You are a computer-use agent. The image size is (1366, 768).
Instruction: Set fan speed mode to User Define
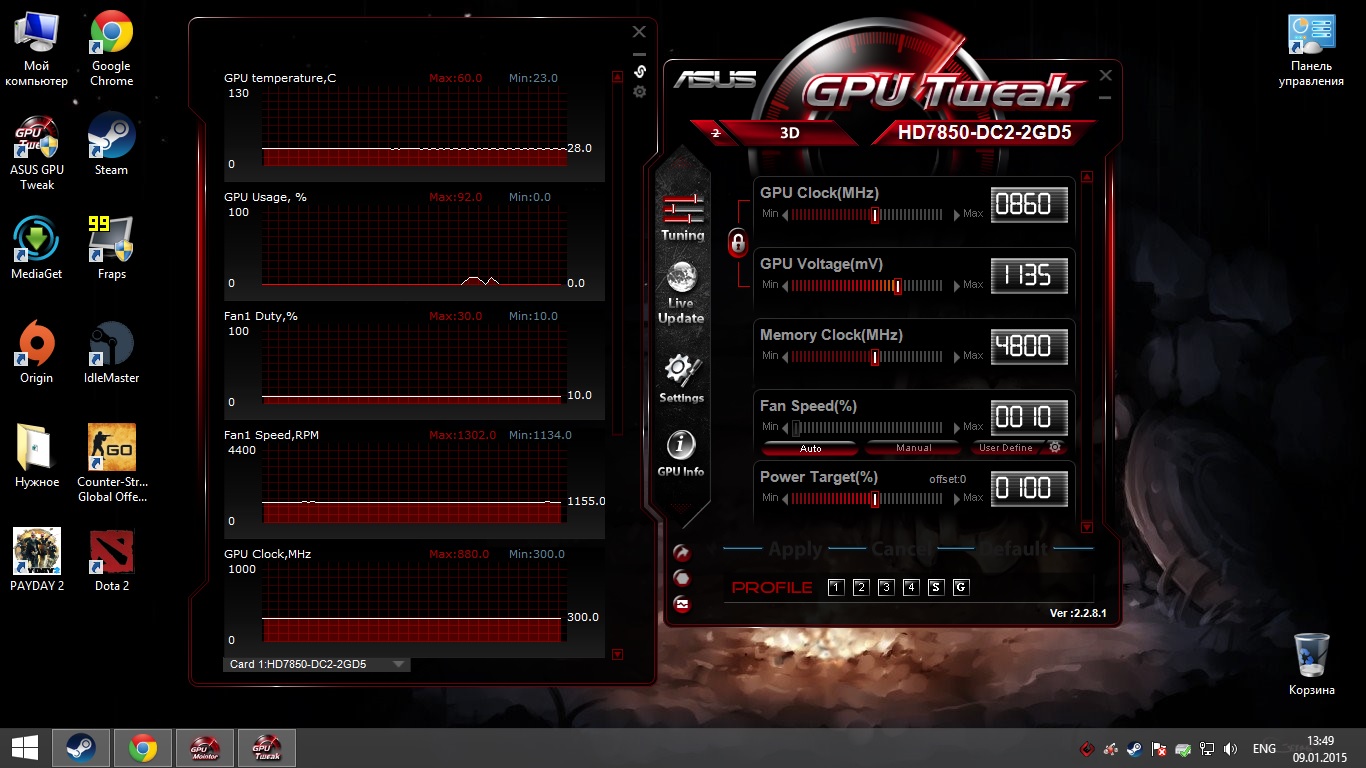click(1006, 448)
